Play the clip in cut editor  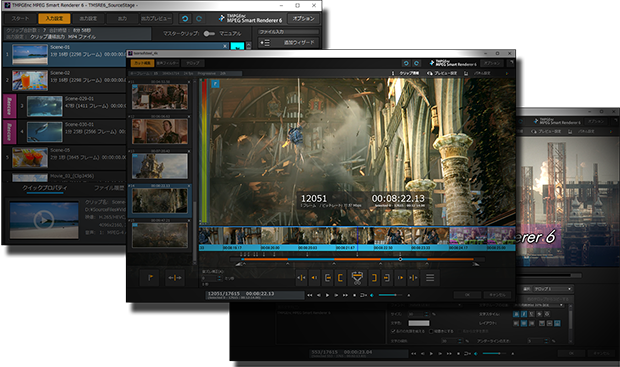pyautogui.click(x=327, y=295)
